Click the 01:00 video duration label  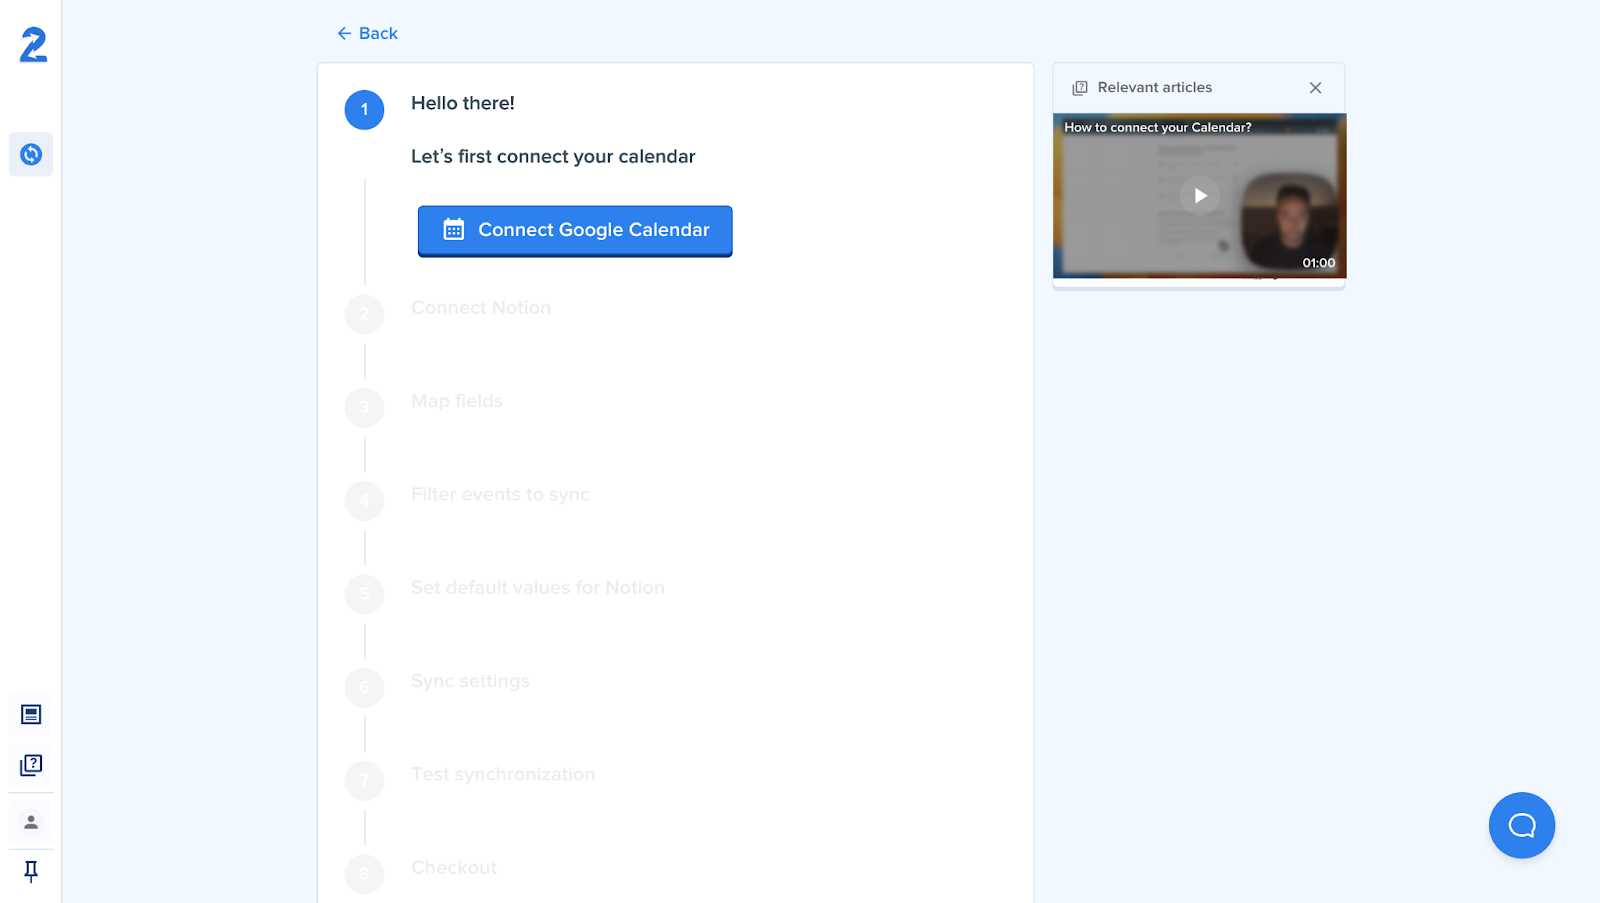[x=1318, y=263]
